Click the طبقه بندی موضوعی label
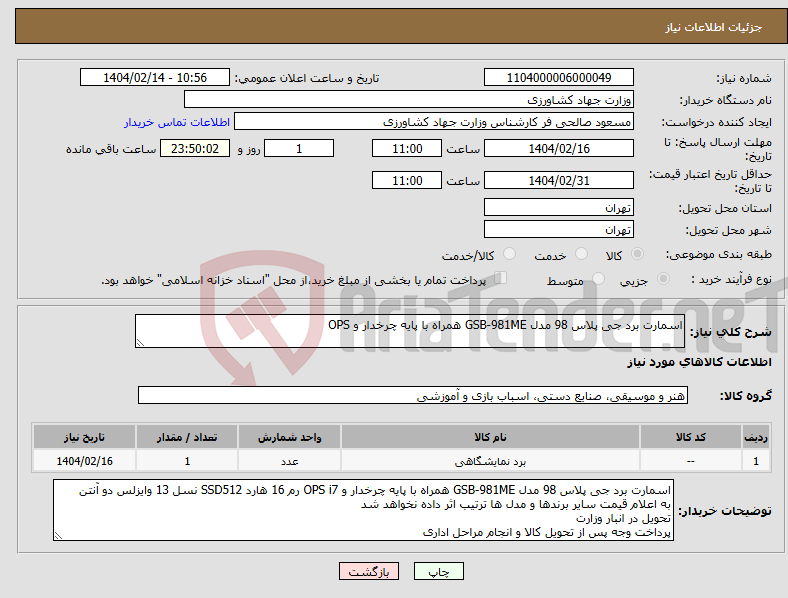Viewport: 788px width, 598px height. (x=719, y=254)
